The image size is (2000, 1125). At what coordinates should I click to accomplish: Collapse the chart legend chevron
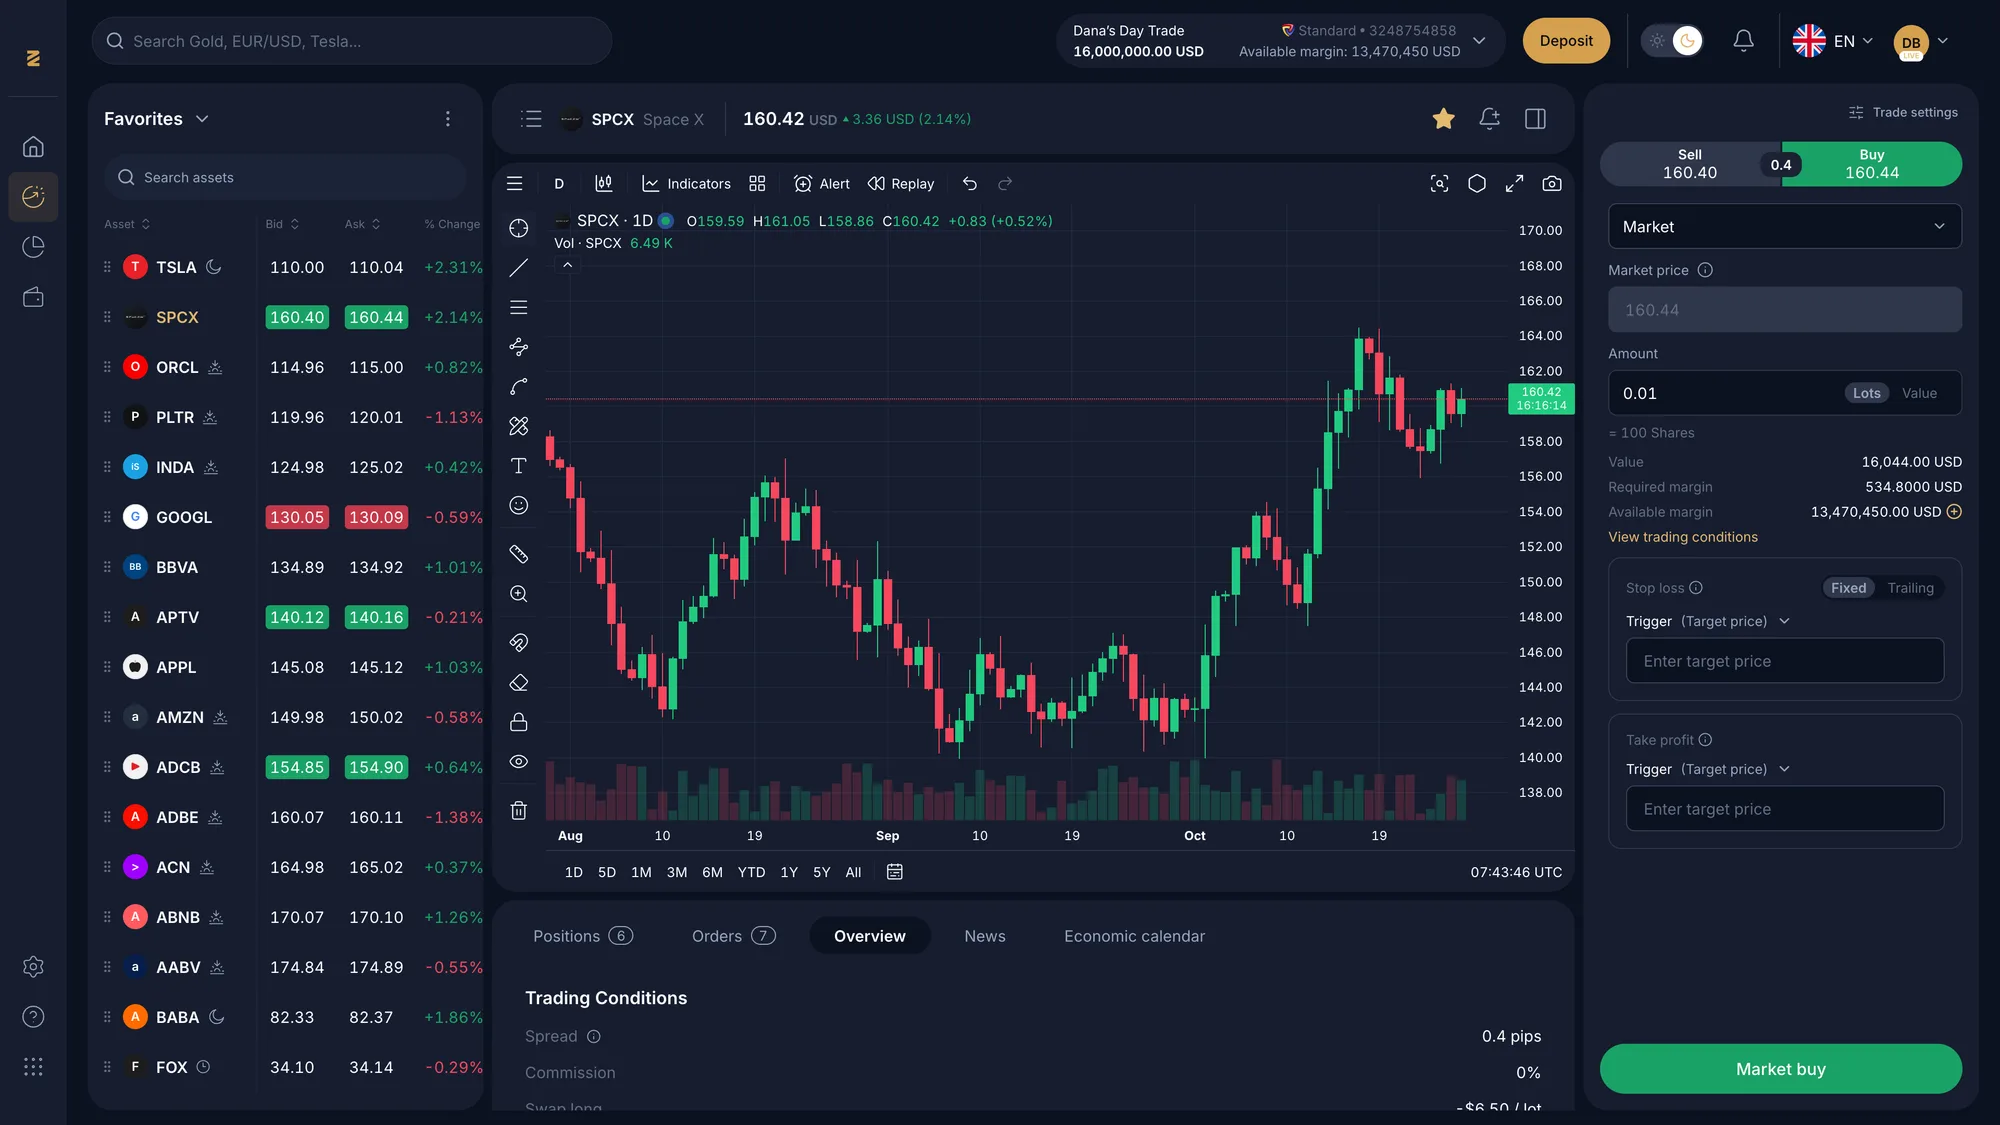click(567, 266)
